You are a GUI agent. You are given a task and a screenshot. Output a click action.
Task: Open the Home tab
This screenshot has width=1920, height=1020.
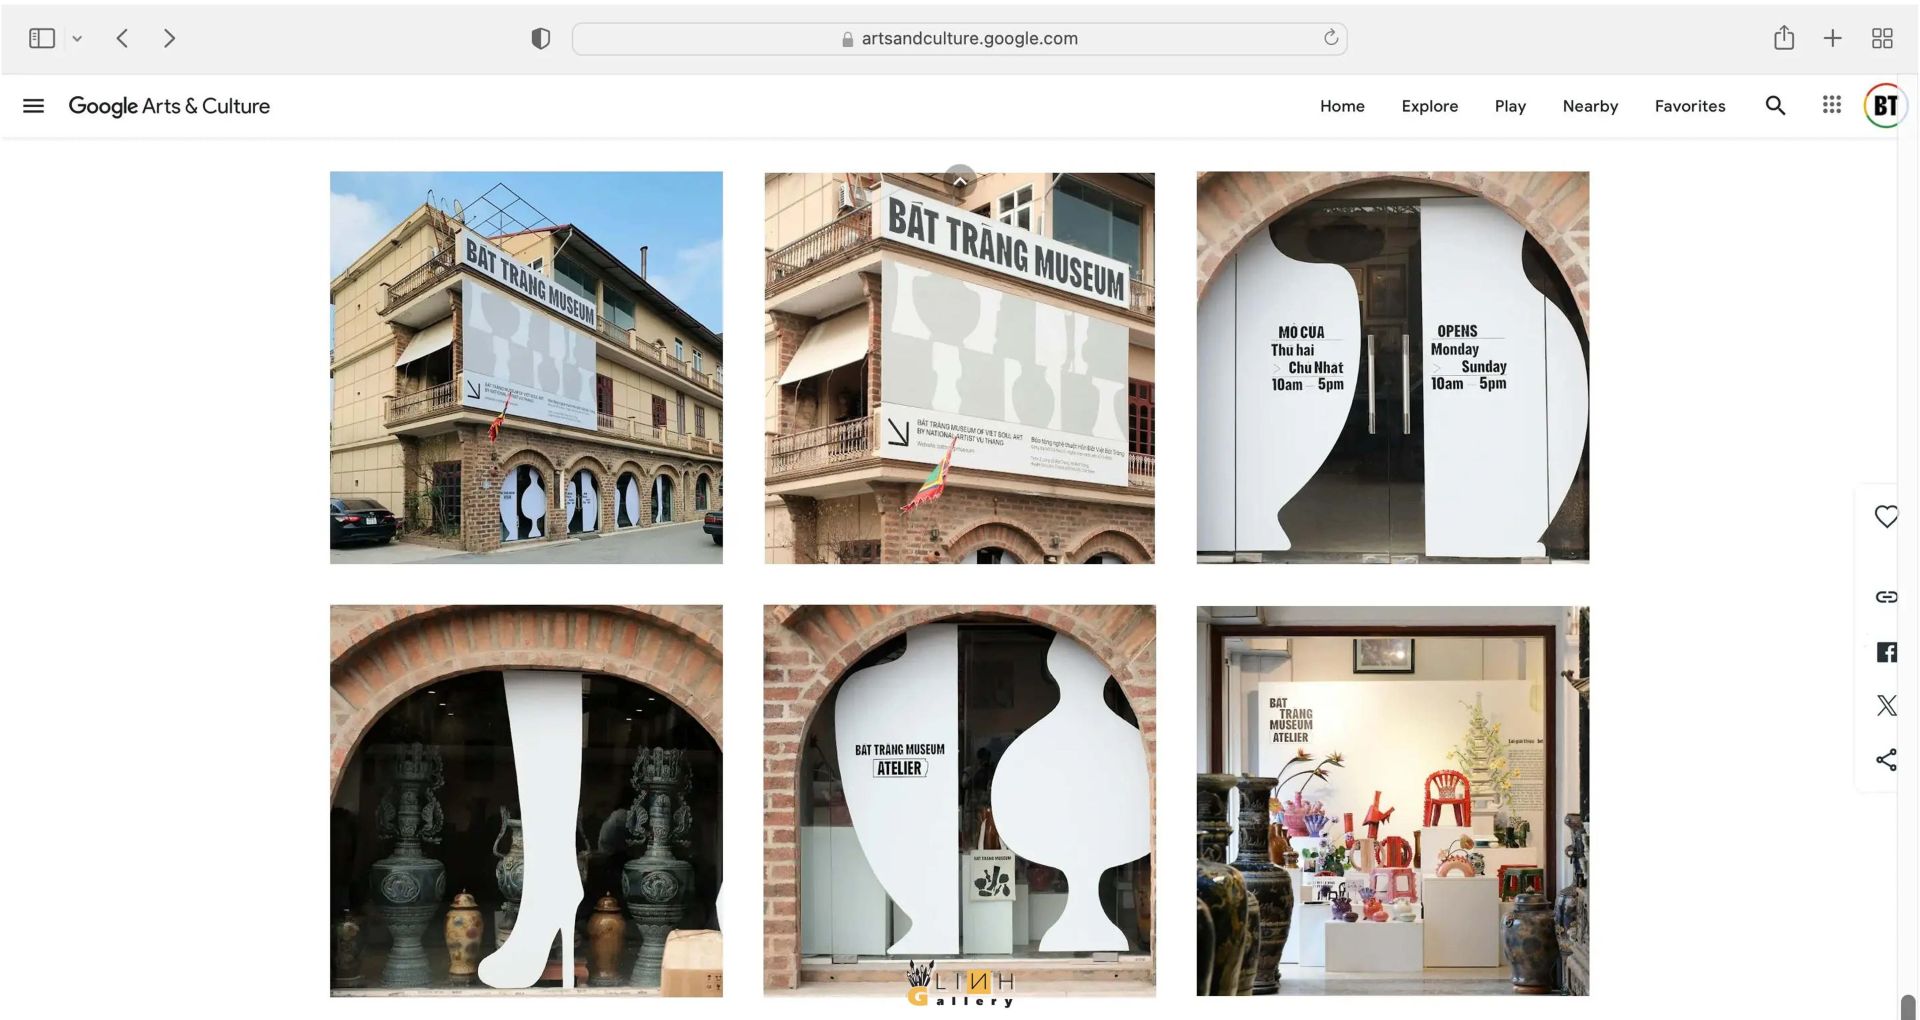tap(1342, 106)
